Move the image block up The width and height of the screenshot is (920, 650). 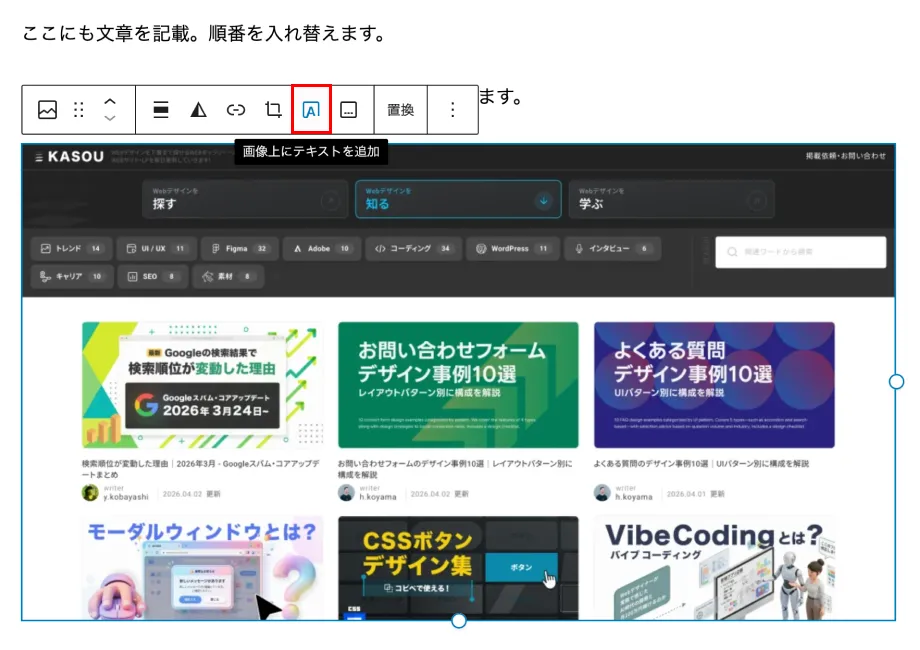(110, 101)
